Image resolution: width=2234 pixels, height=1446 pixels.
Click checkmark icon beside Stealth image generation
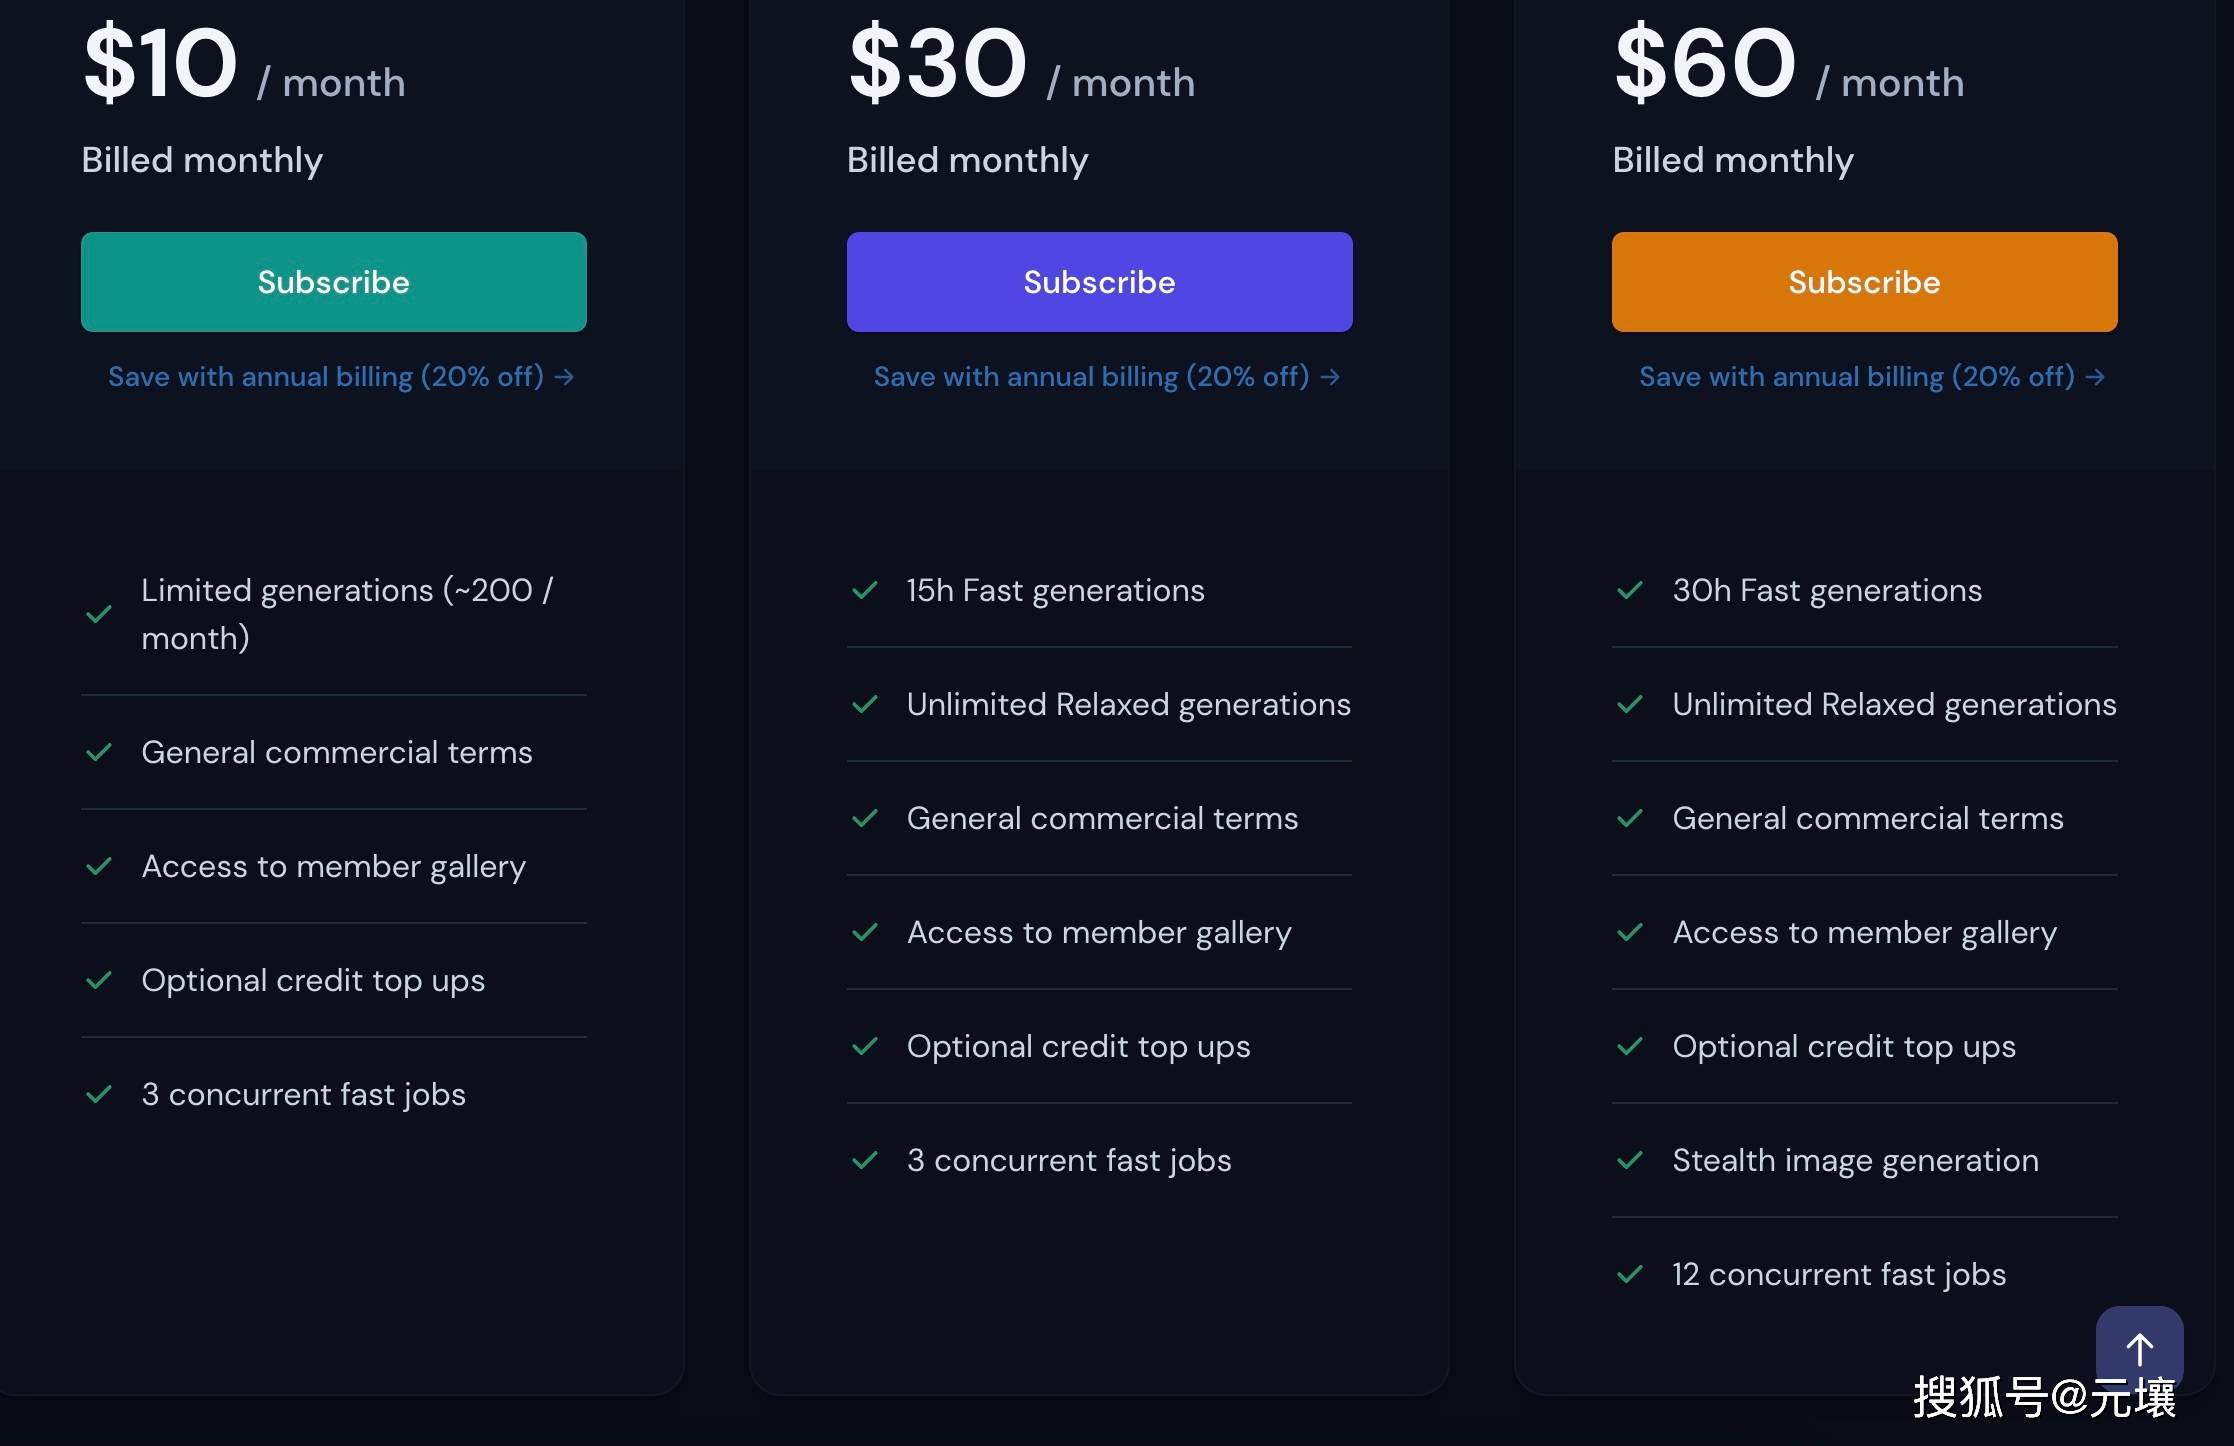pyautogui.click(x=1630, y=1160)
